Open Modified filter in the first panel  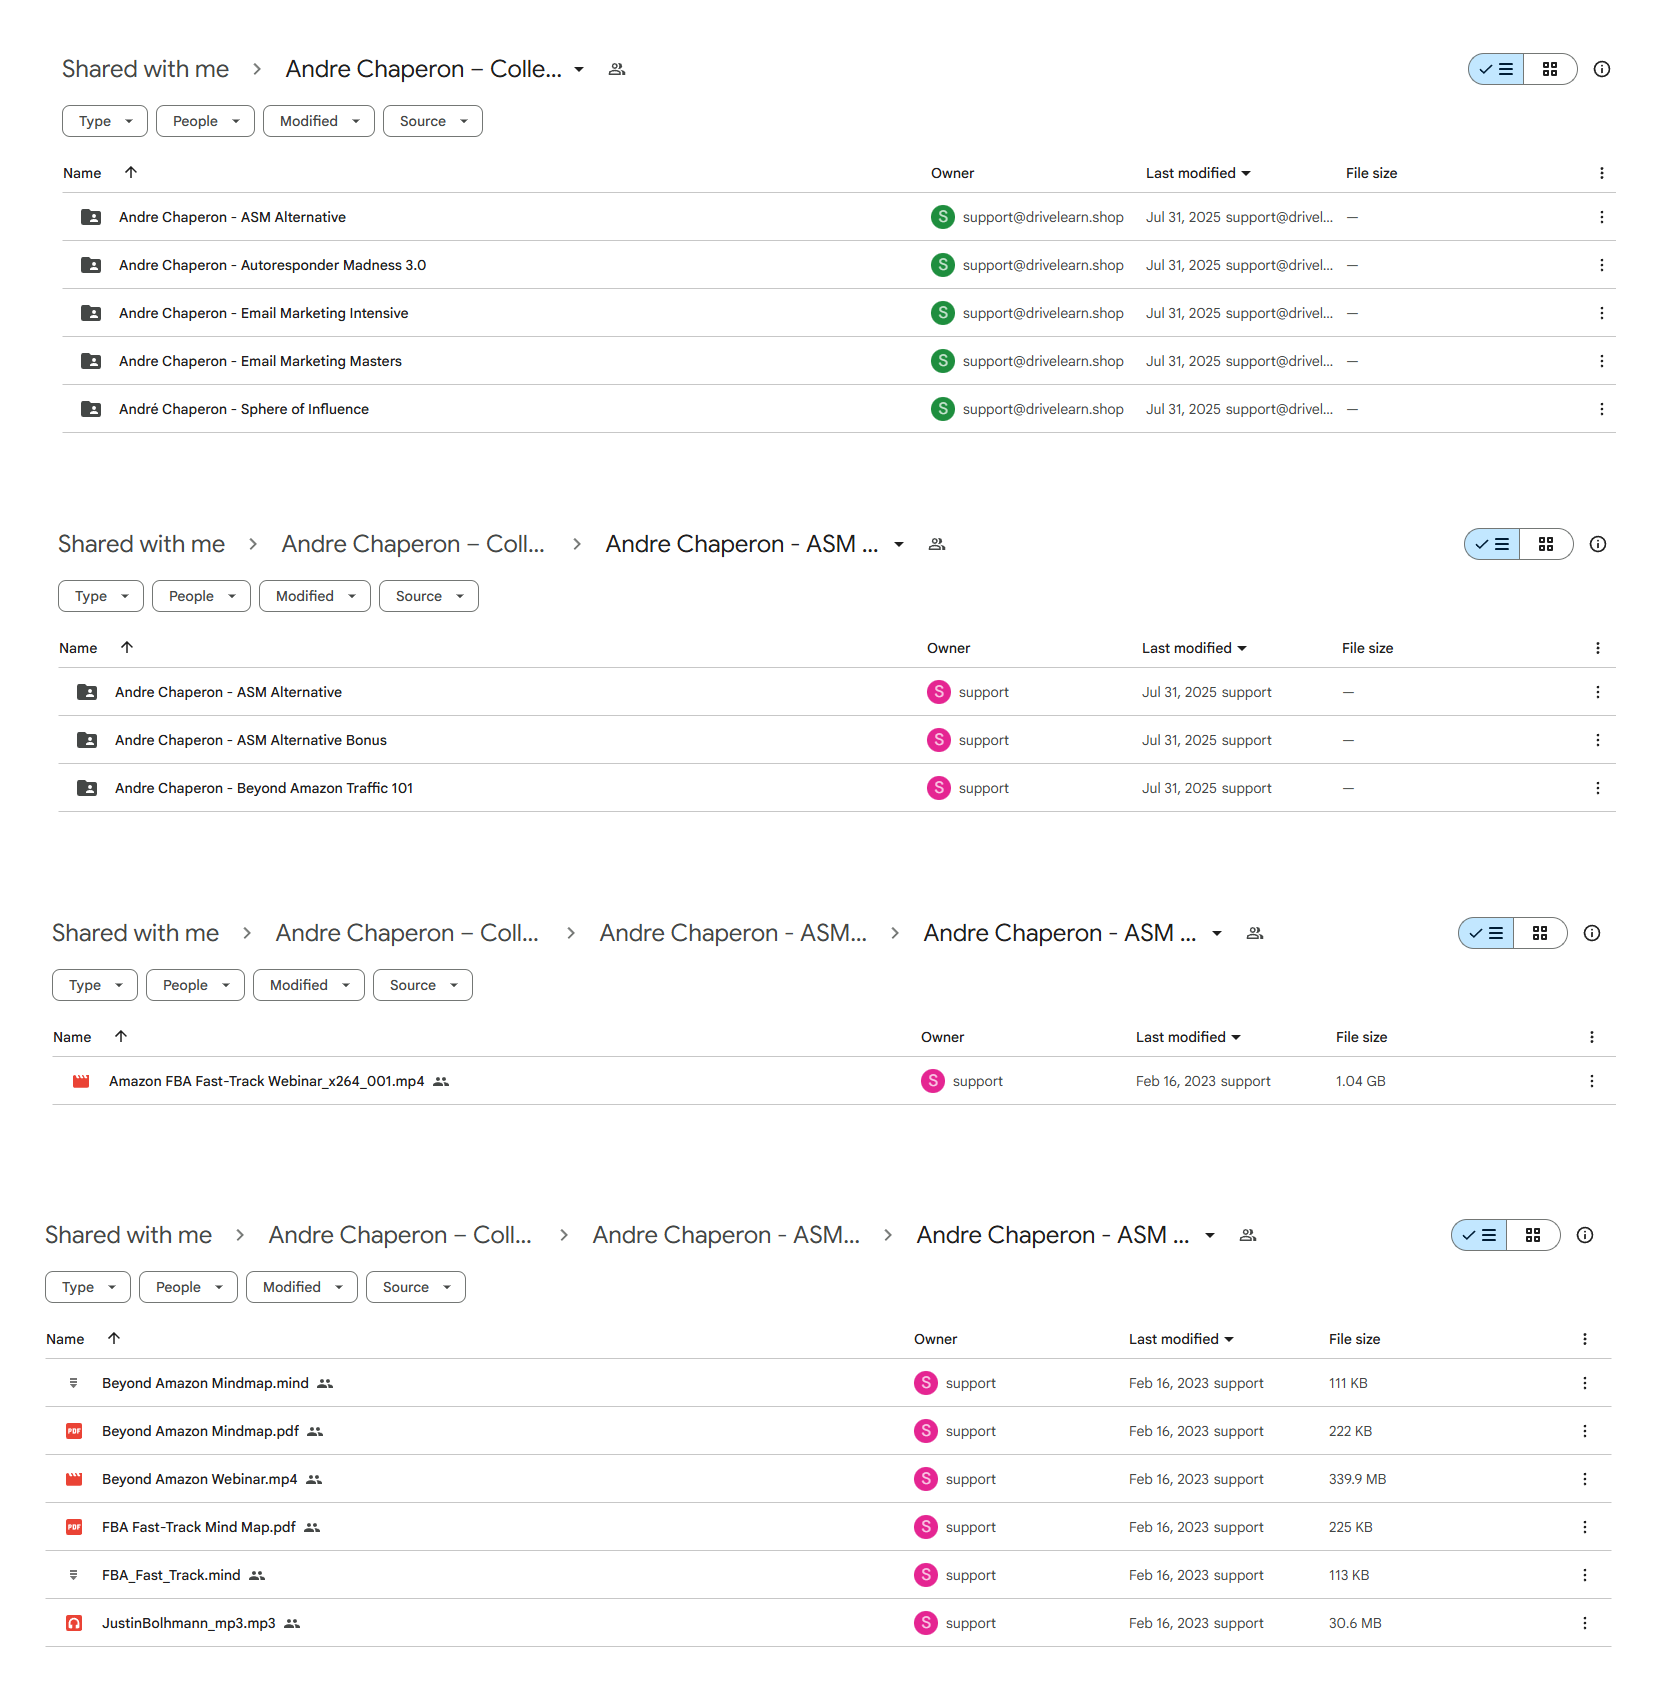click(x=319, y=121)
